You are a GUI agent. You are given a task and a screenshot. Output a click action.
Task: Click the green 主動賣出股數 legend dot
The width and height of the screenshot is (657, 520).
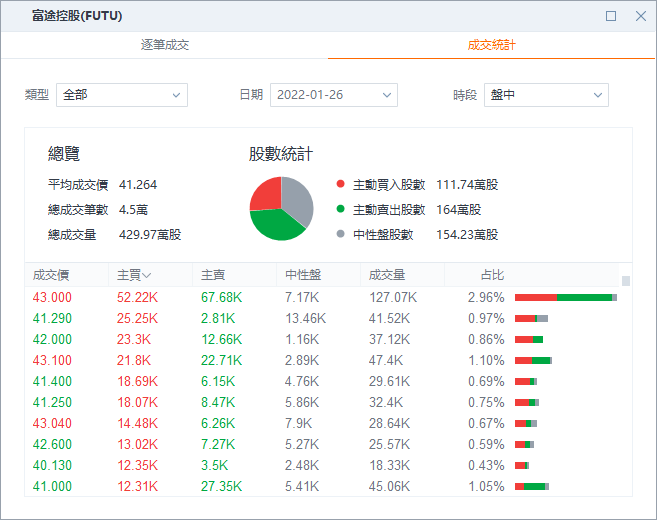pos(341,209)
